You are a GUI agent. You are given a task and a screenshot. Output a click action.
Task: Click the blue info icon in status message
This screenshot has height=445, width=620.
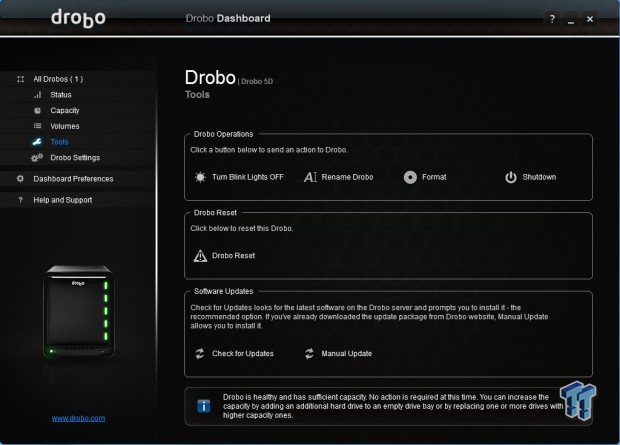coord(204,406)
